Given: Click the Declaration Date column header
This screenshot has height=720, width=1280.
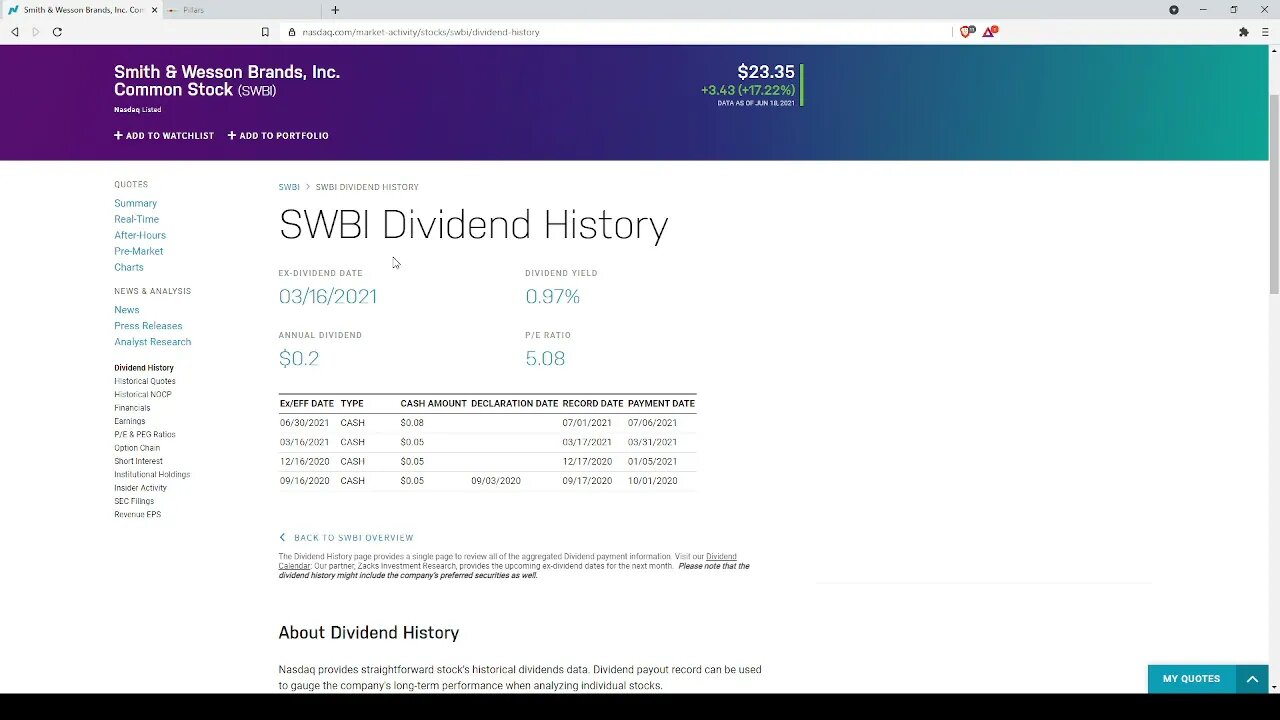Looking at the screenshot, I should pos(514,404).
